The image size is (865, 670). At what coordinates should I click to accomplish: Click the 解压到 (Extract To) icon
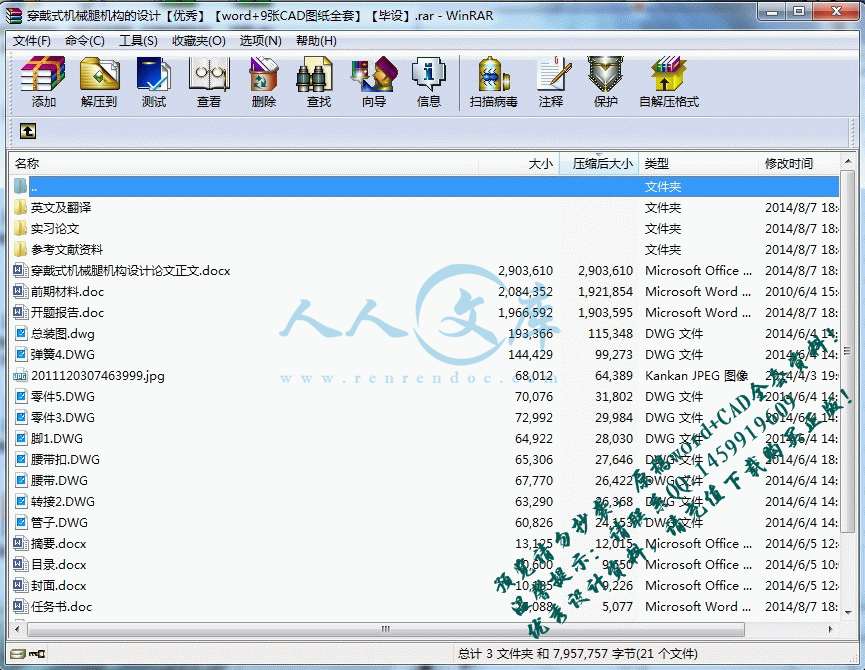pyautogui.click(x=99, y=82)
